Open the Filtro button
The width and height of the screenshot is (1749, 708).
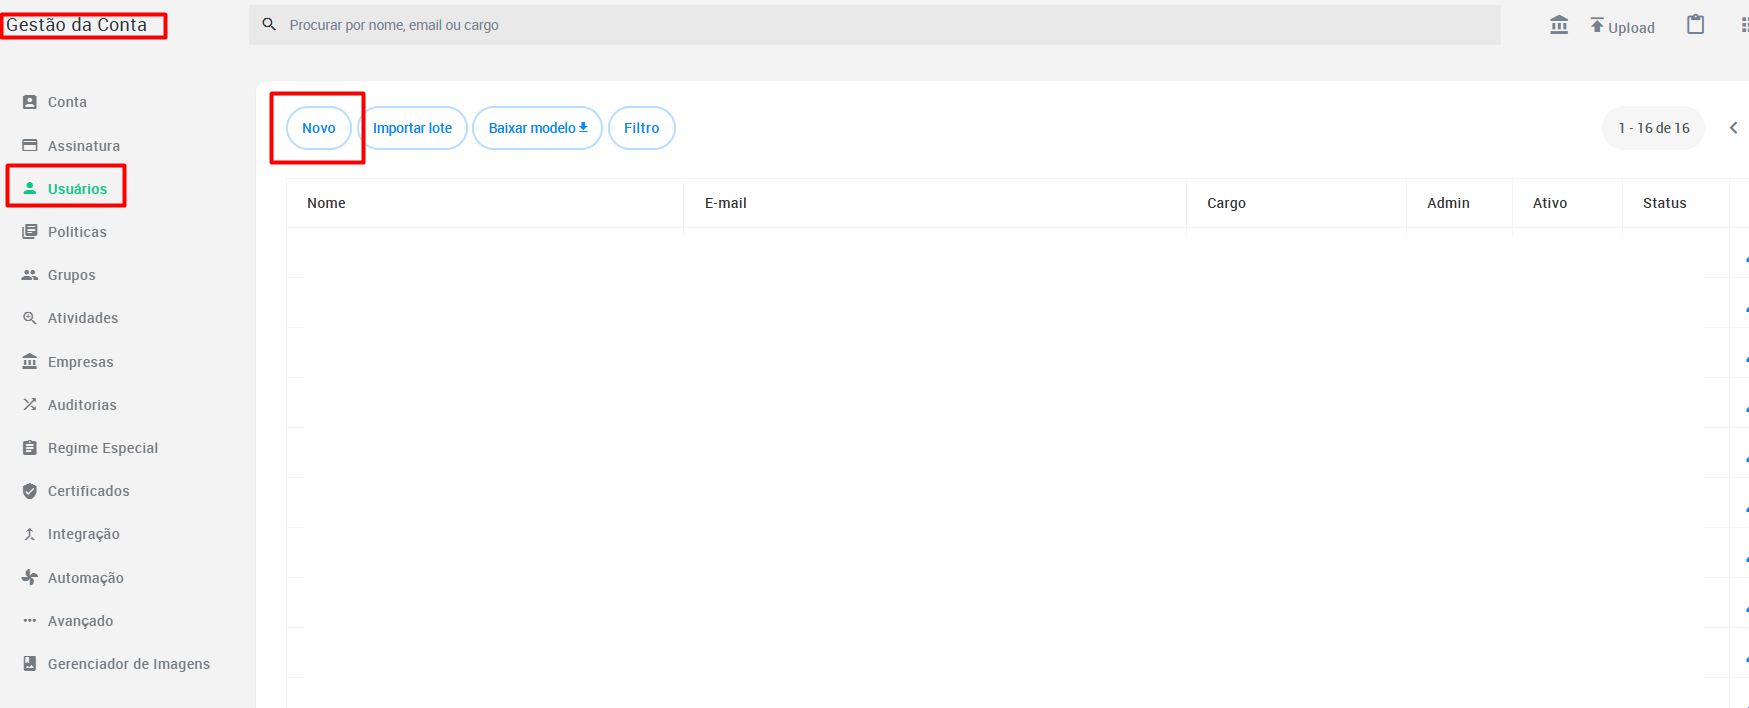642,128
